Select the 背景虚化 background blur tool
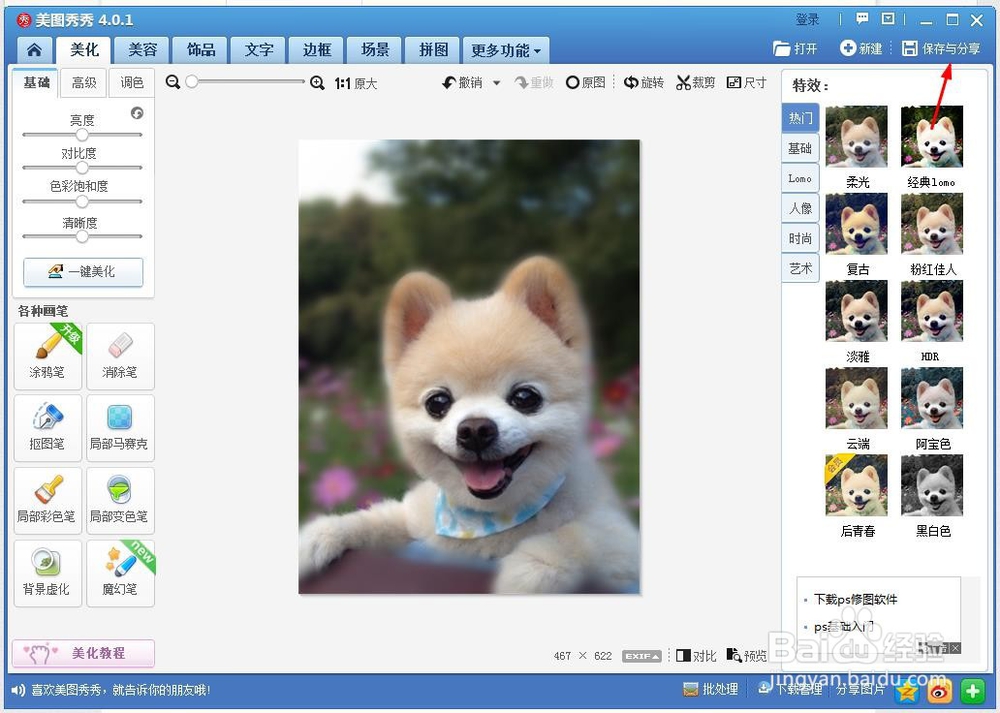 coord(48,573)
